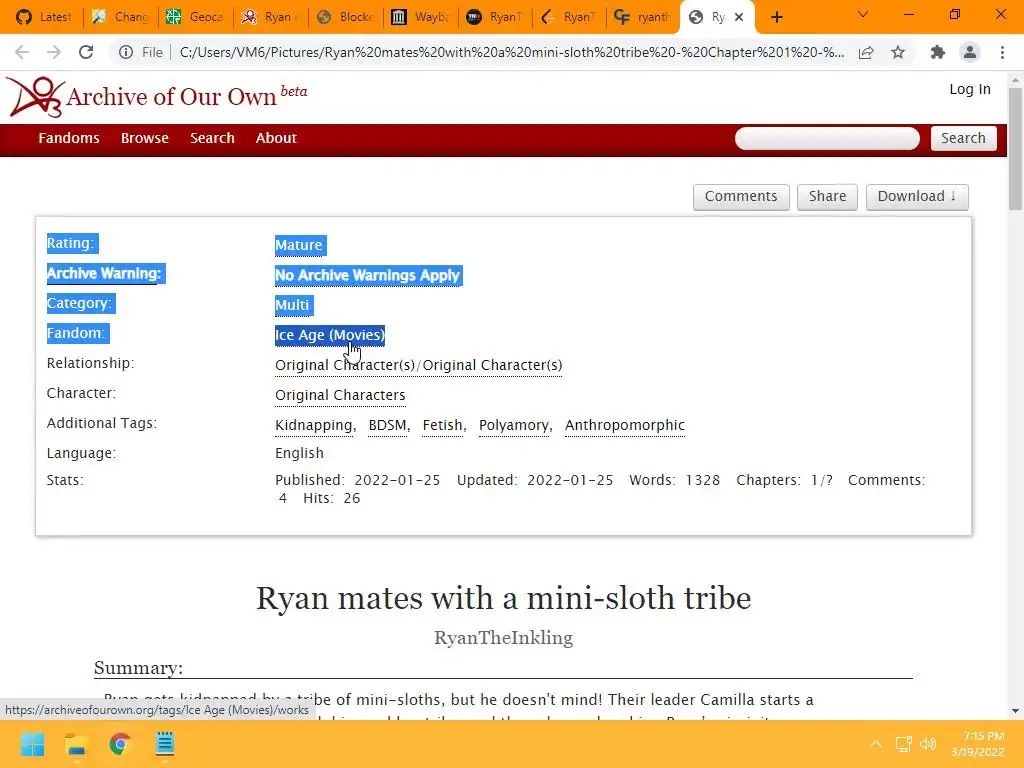Reload the current page

(x=86, y=52)
